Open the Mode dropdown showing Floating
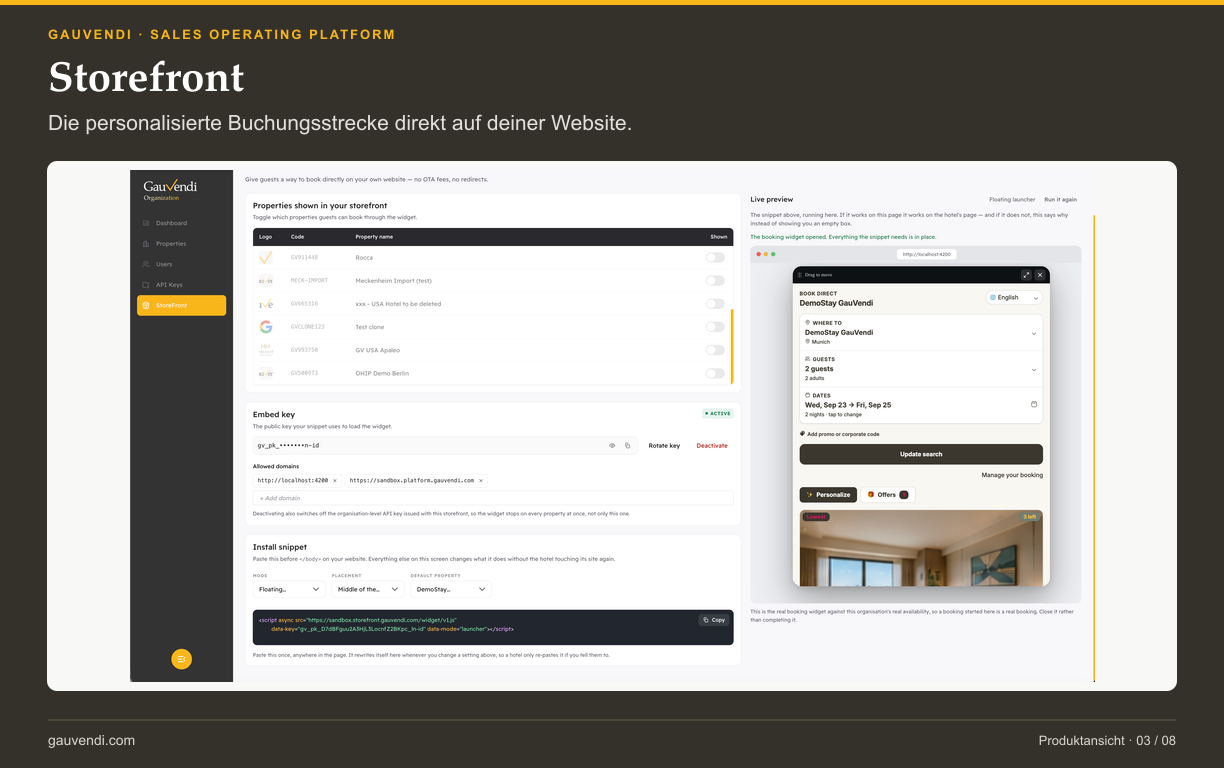This screenshot has width=1224, height=768. click(289, 590)
